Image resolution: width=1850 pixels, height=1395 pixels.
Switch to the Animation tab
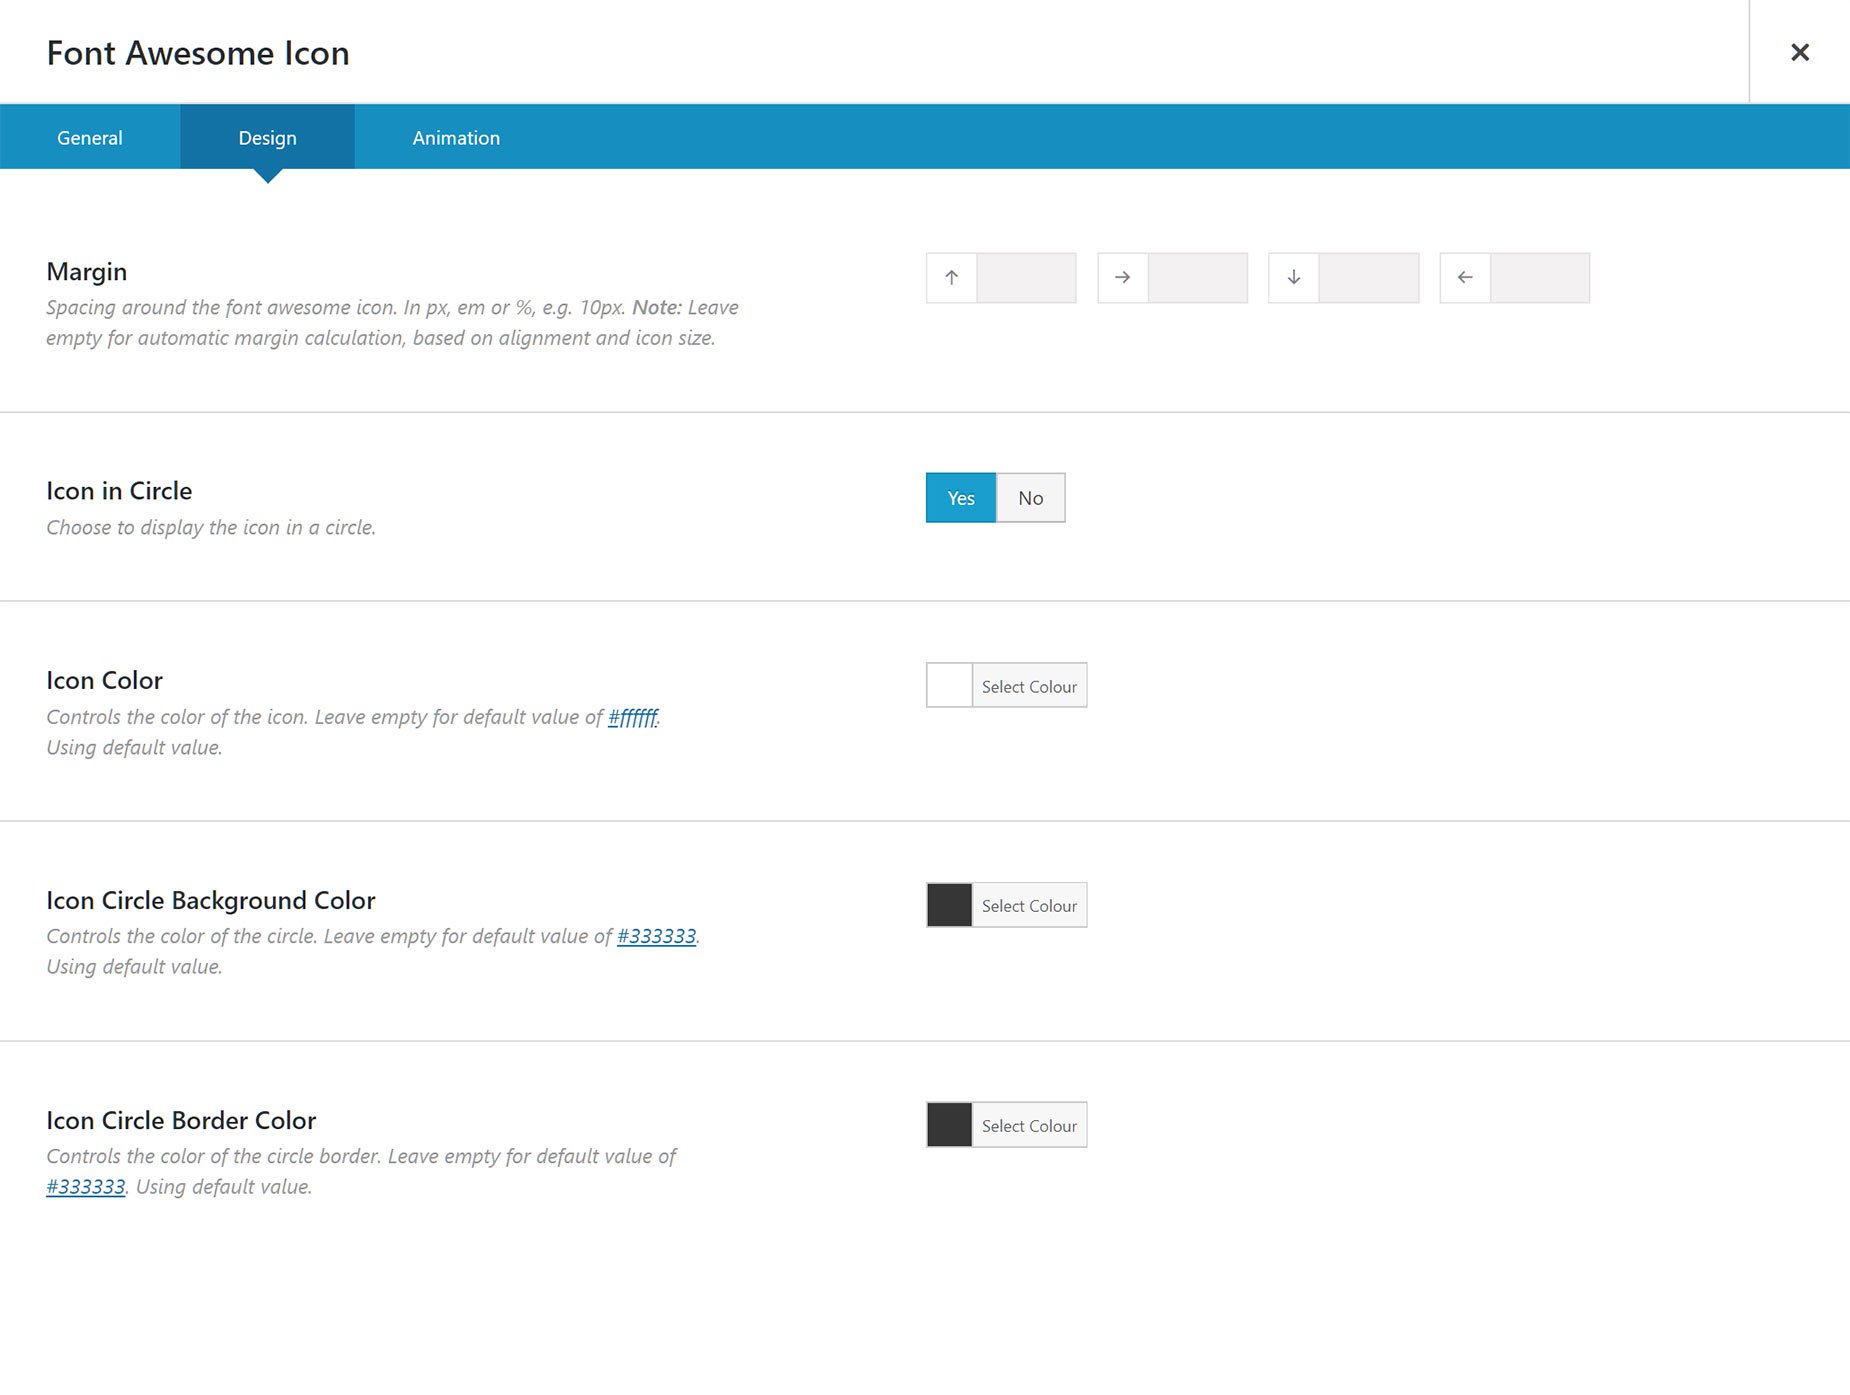pyautogui.click(x=456, y=137)
